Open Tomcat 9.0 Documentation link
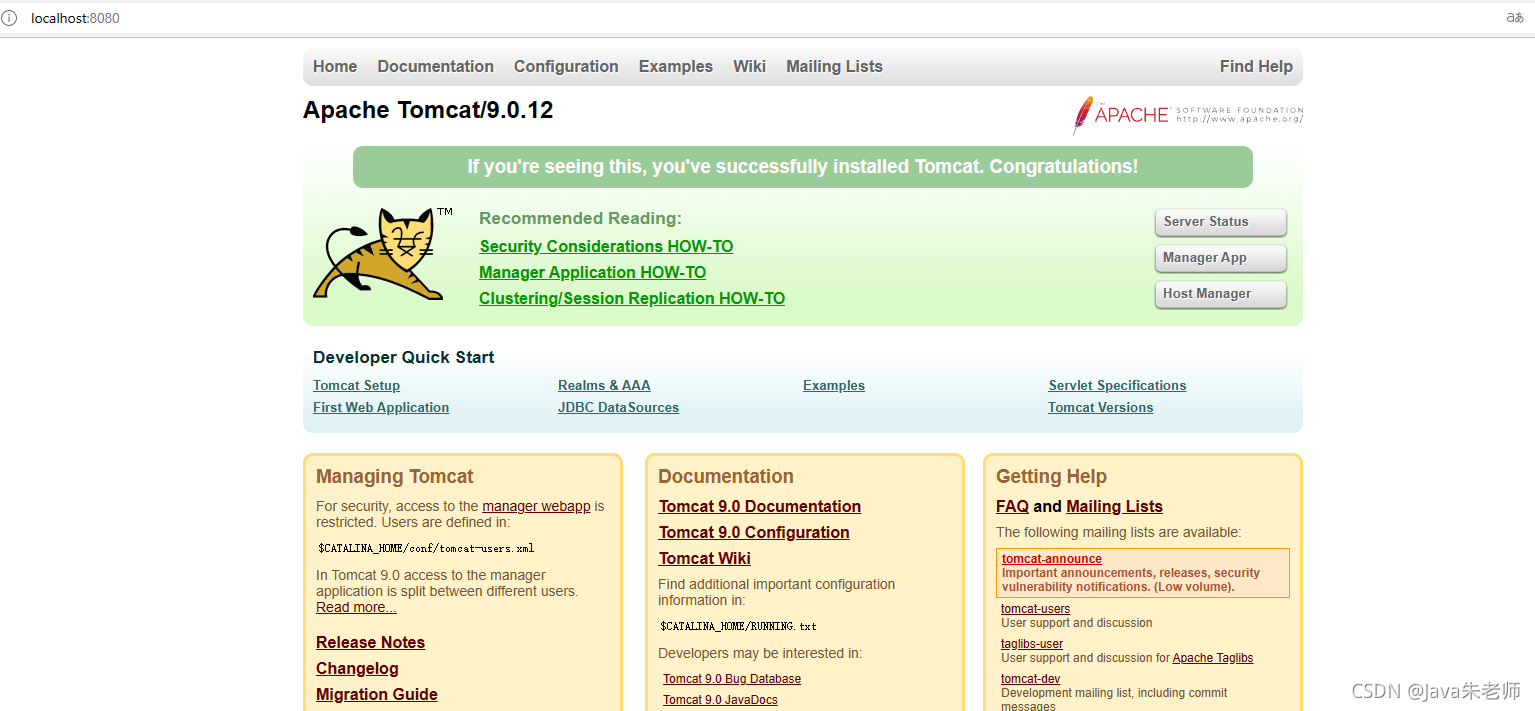 [x=760, y=506]
